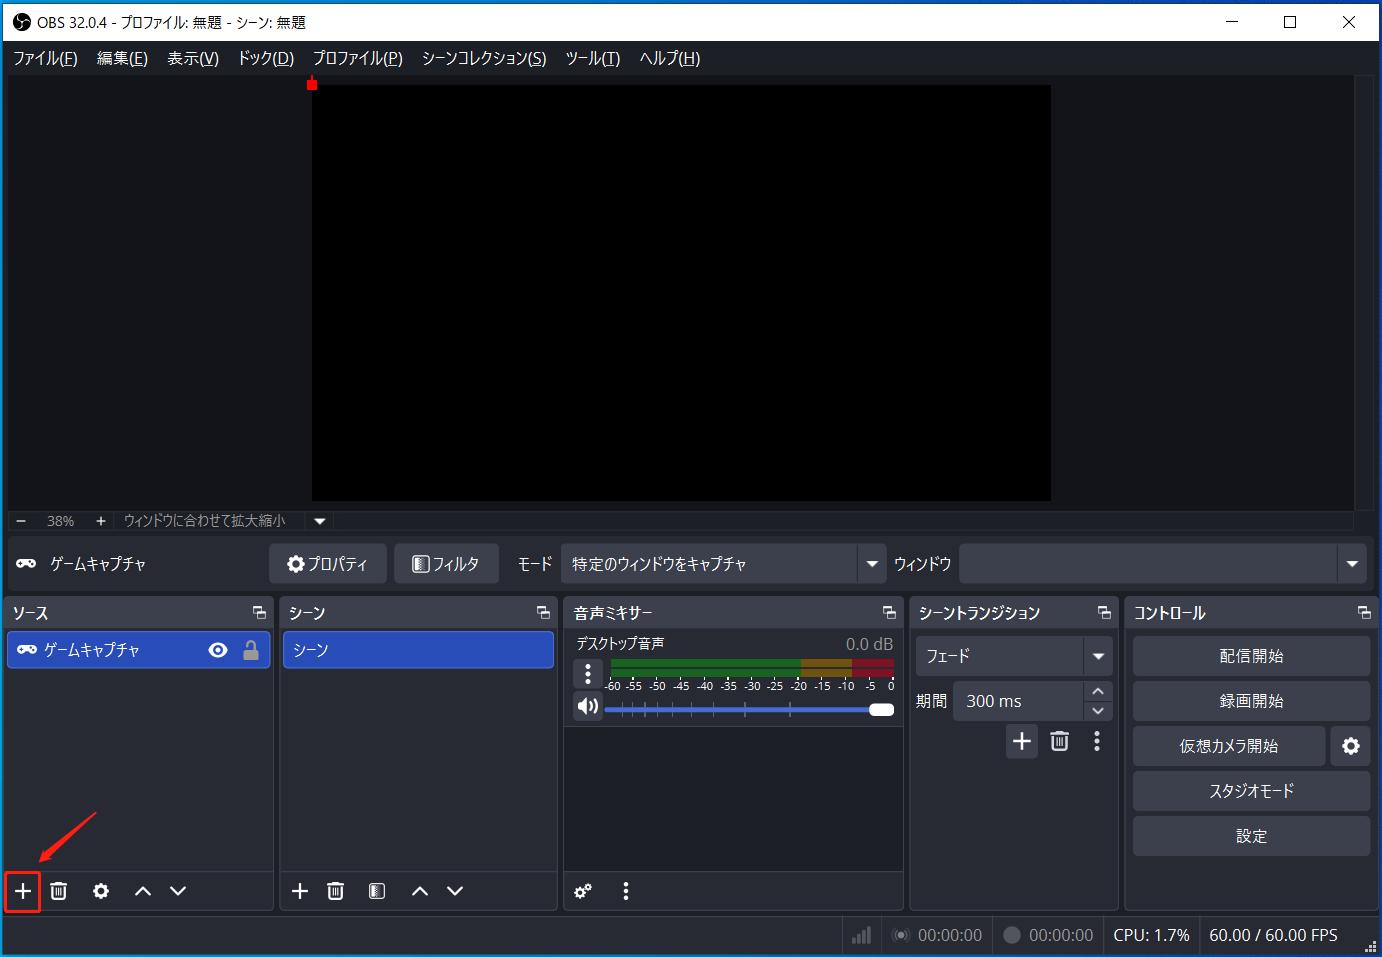Delete the current scene transition with trash icon

tap(1059, 740)
